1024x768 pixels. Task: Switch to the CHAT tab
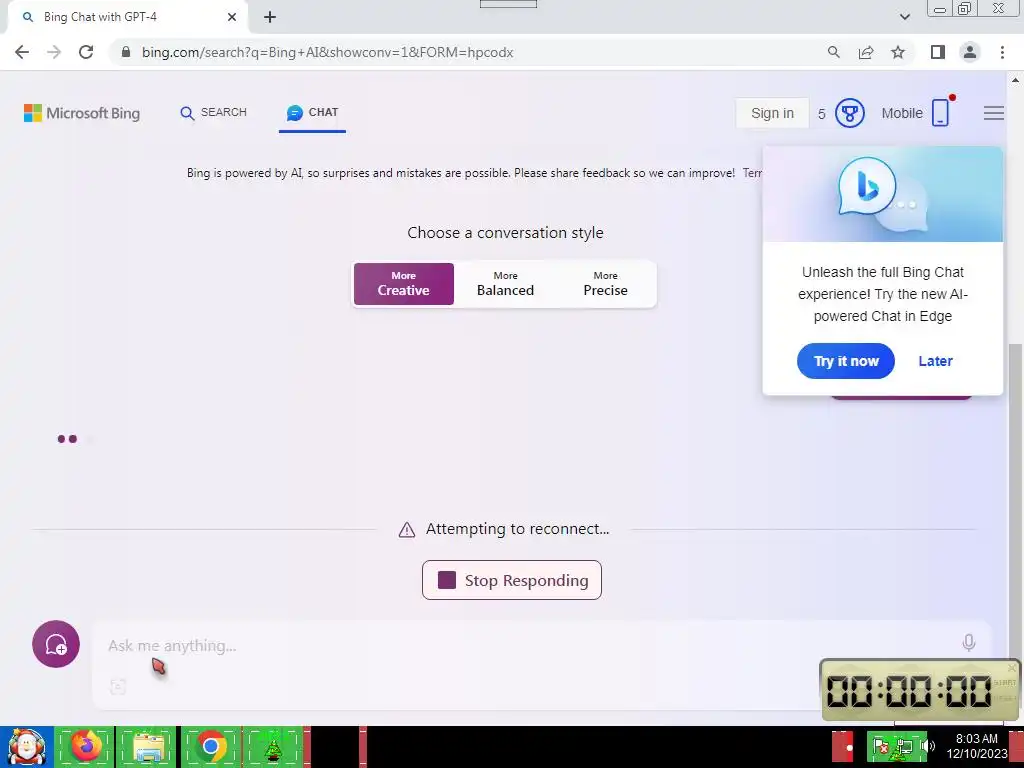[312, 112]
